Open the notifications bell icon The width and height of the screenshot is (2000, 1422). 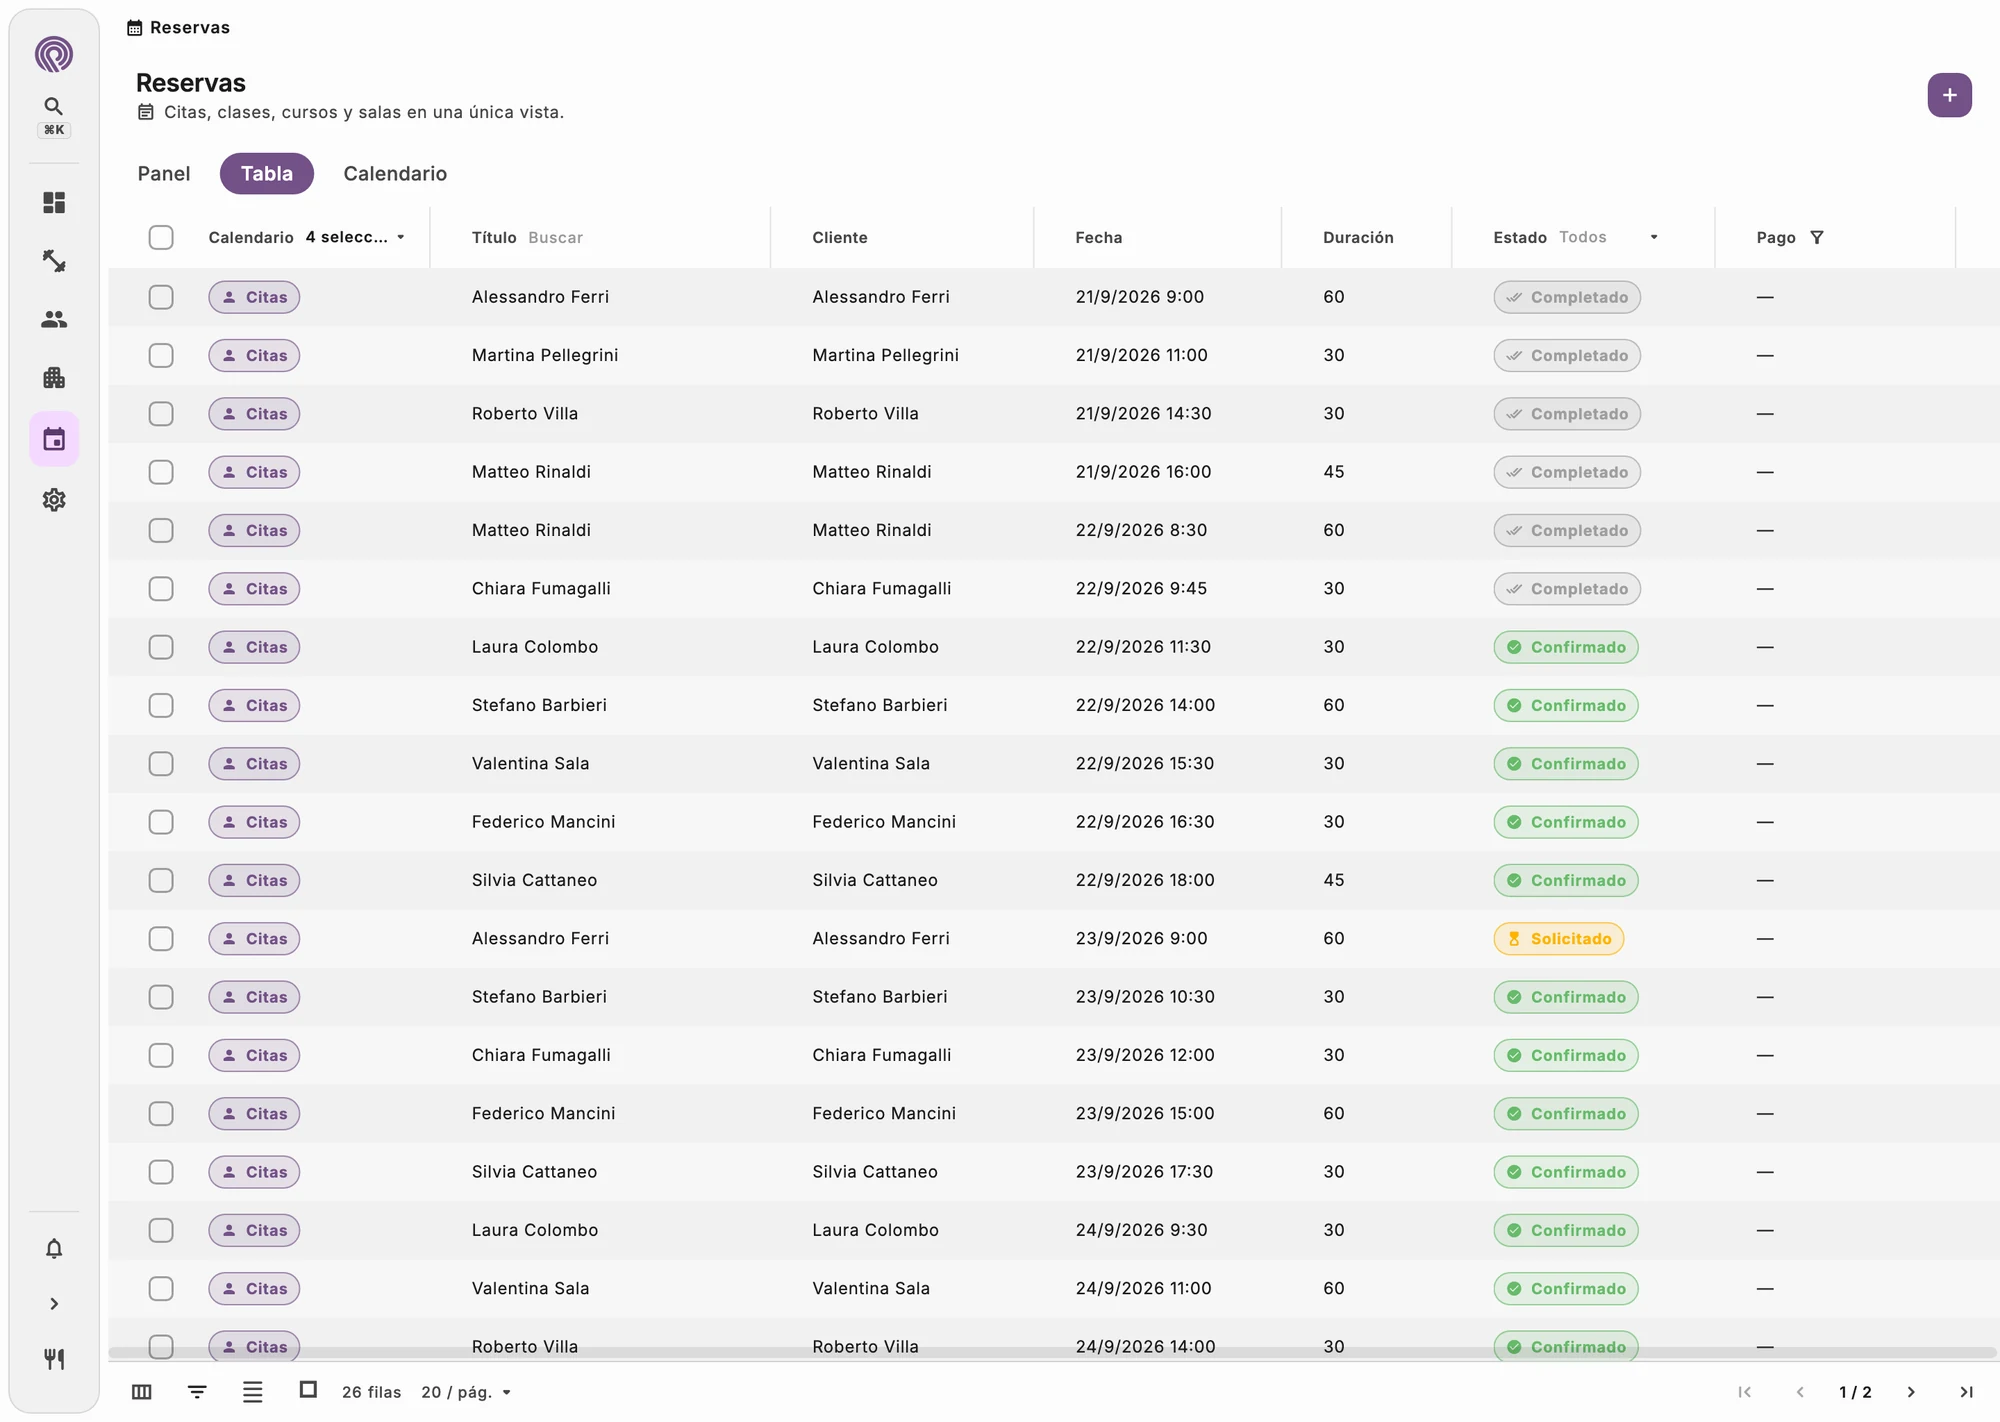click(x=54, y=1248)
